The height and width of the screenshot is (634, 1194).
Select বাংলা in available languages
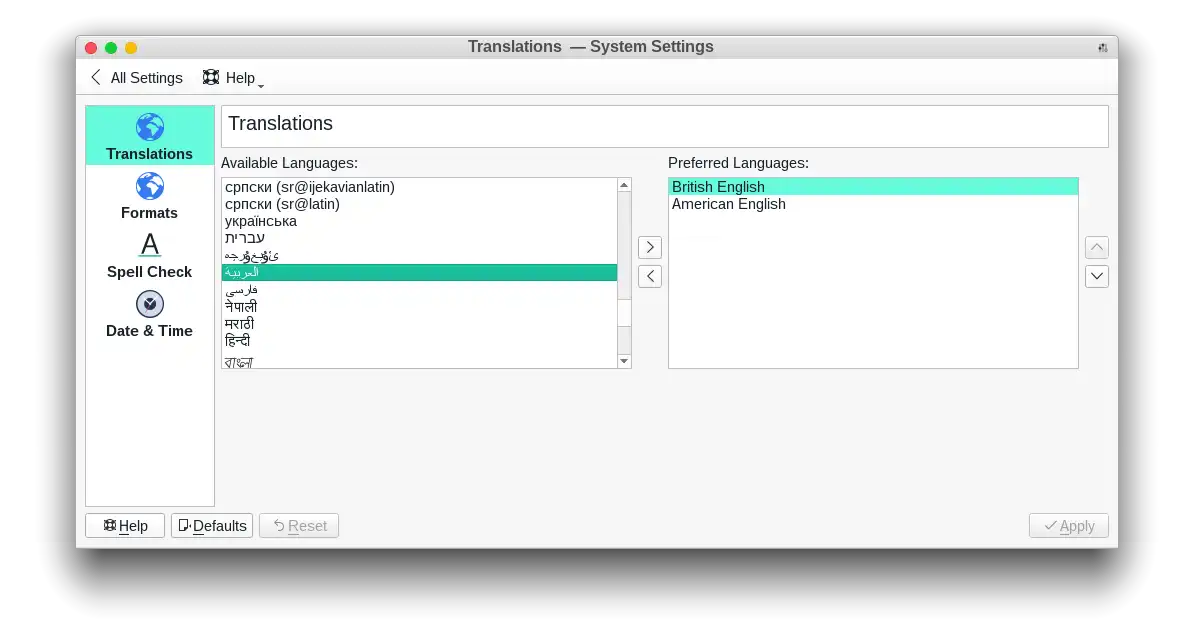419,361
